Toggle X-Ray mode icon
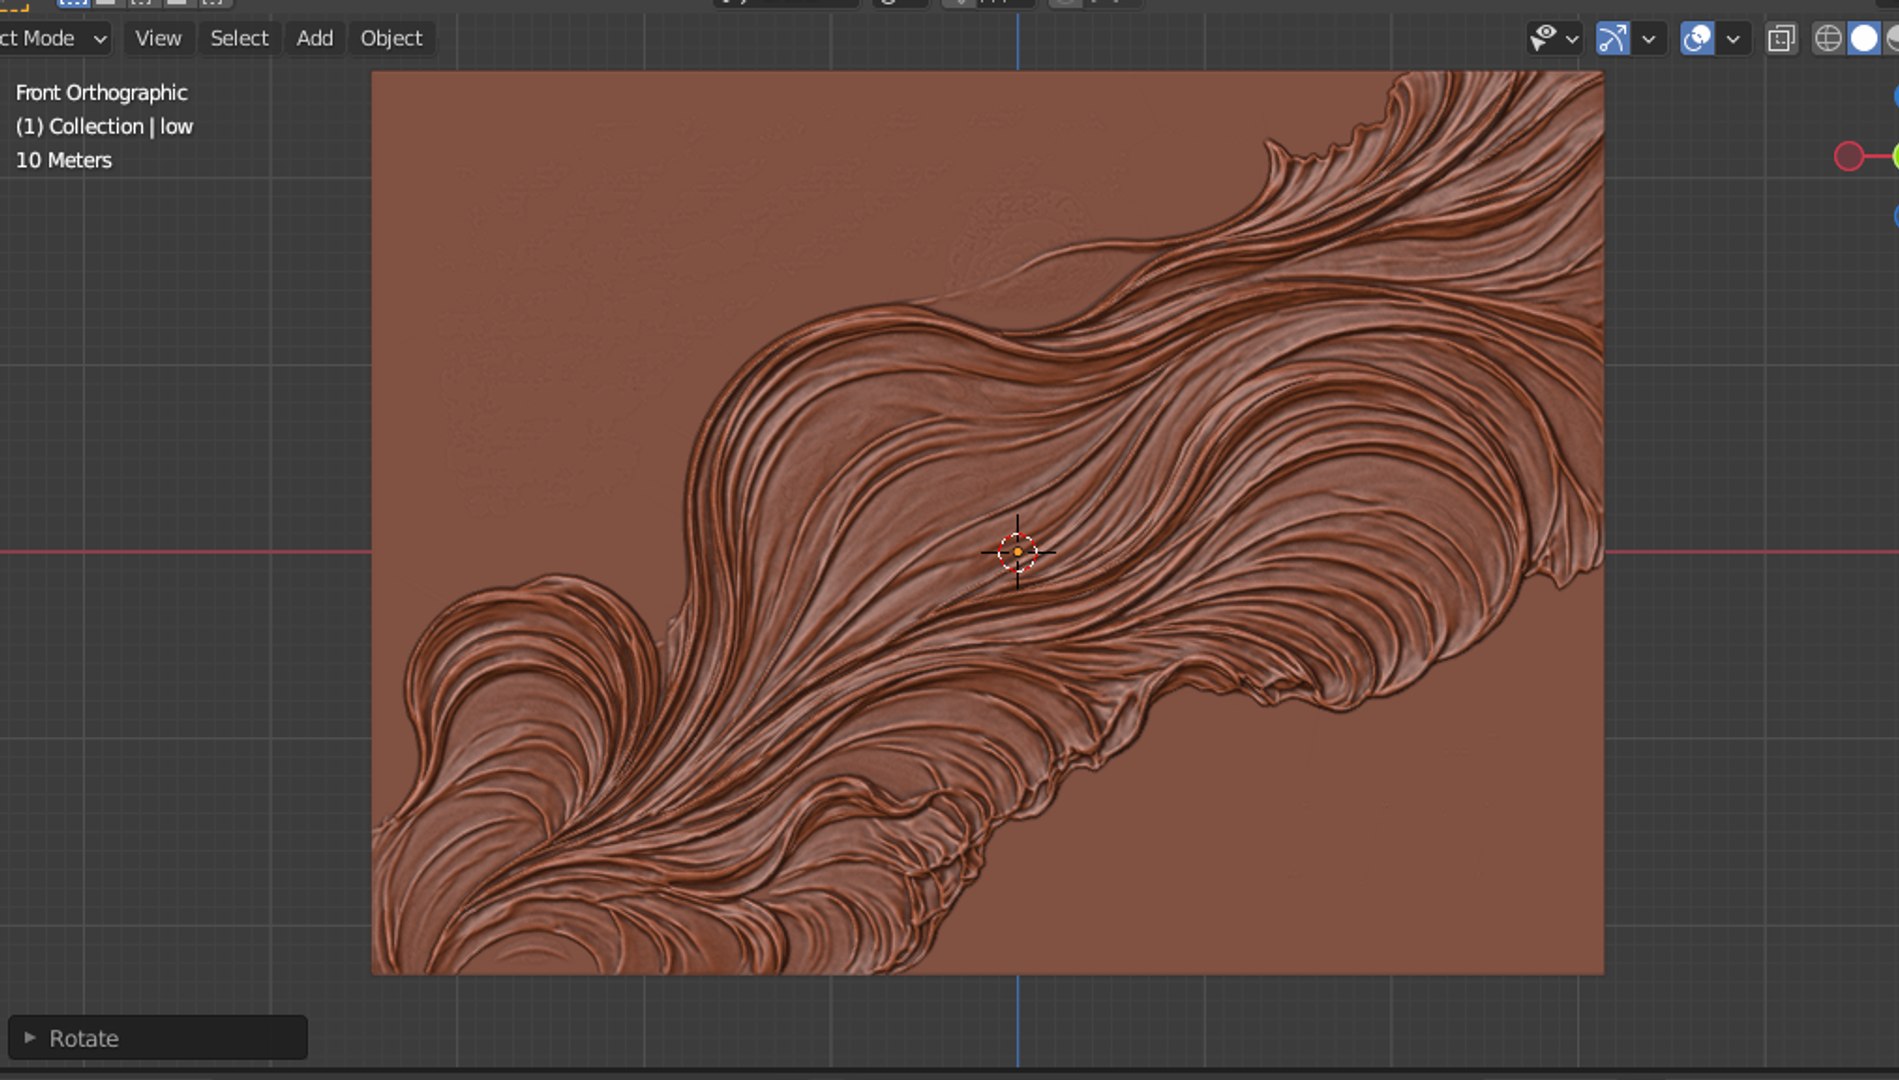The width and height of the screenshot is (1899, 1080). coord(1781,39)
